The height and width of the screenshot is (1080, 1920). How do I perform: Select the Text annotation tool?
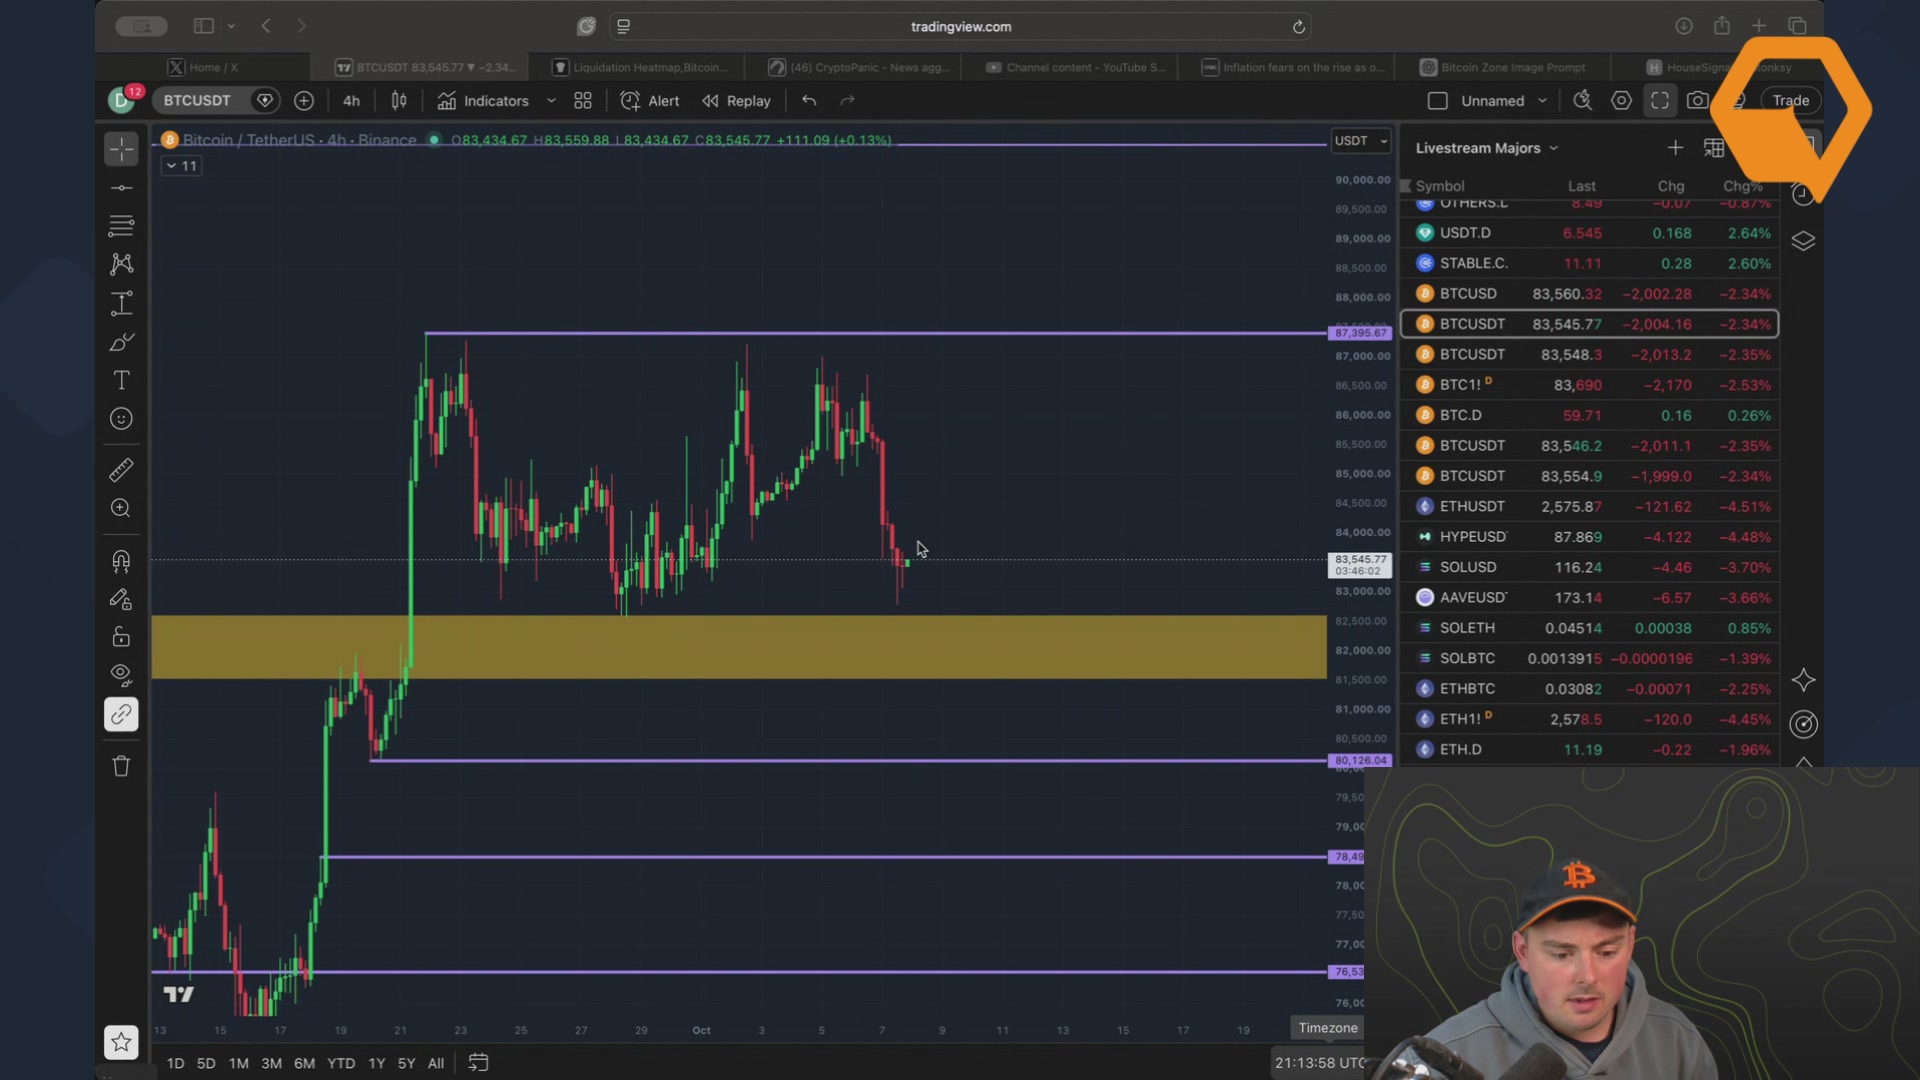[x=121, y=380]
